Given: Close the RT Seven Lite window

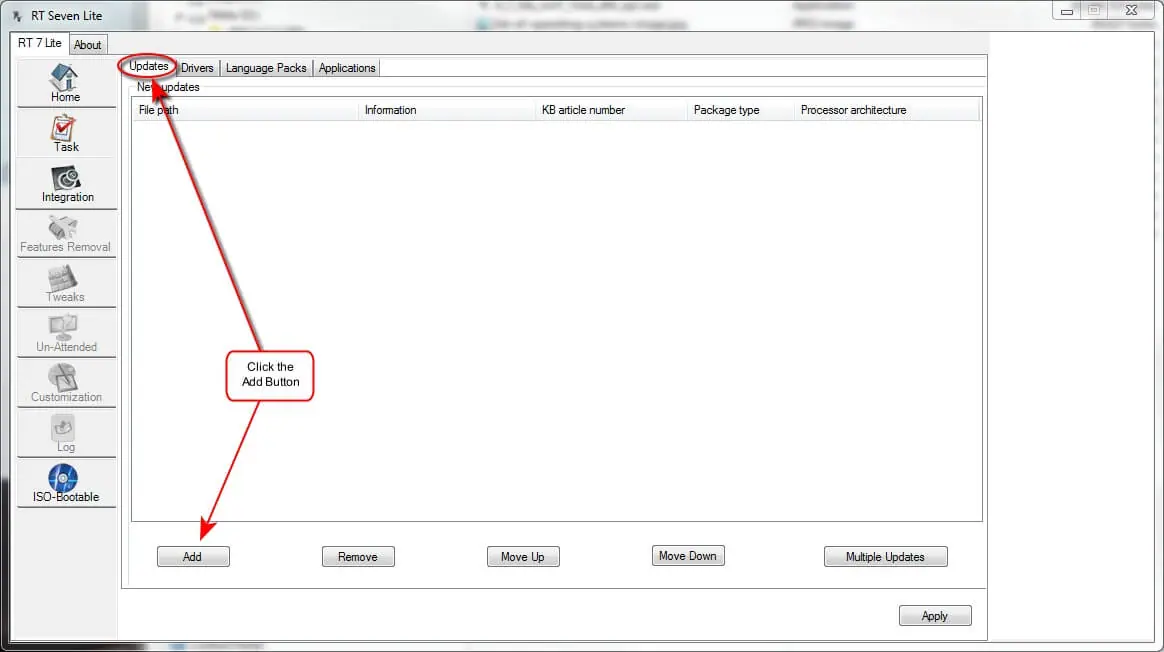Looking at the screenshot, I should tap(1131, 10).
